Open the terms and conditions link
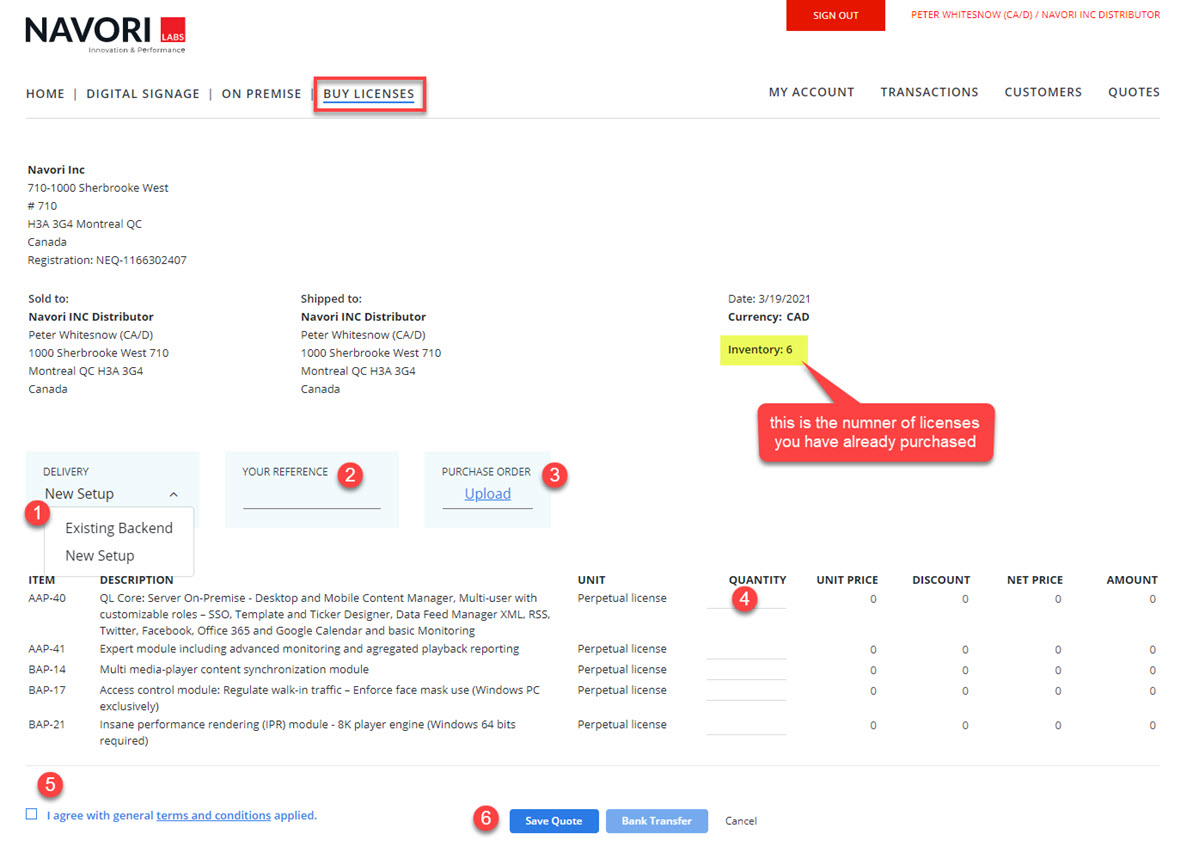Viewport: 1199px width, 865px height. pos(213,816)
